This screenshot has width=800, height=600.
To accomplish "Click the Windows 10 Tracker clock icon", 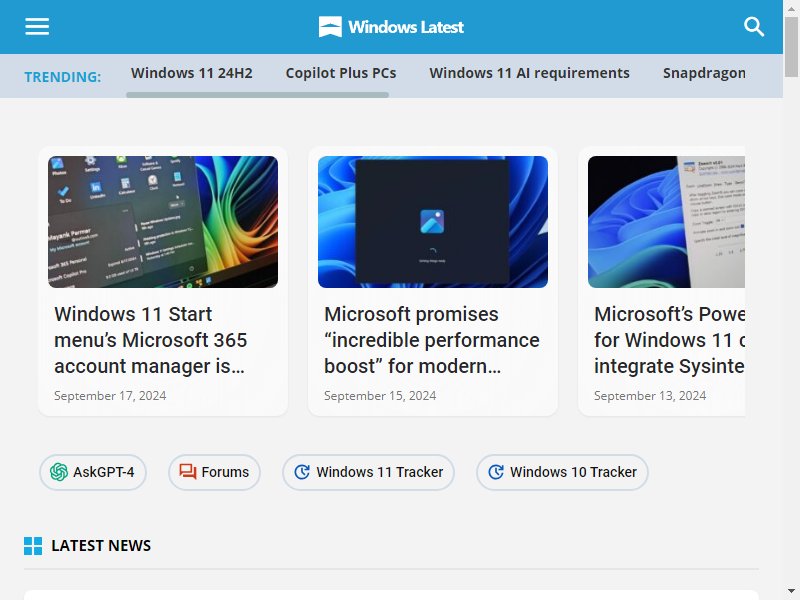I will (496, 472).
